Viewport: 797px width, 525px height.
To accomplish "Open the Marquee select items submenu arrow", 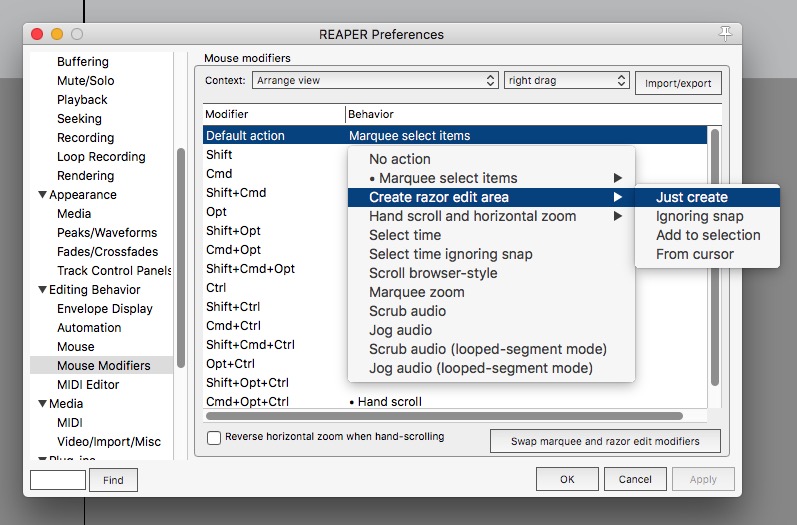I will tap(618, 178).
